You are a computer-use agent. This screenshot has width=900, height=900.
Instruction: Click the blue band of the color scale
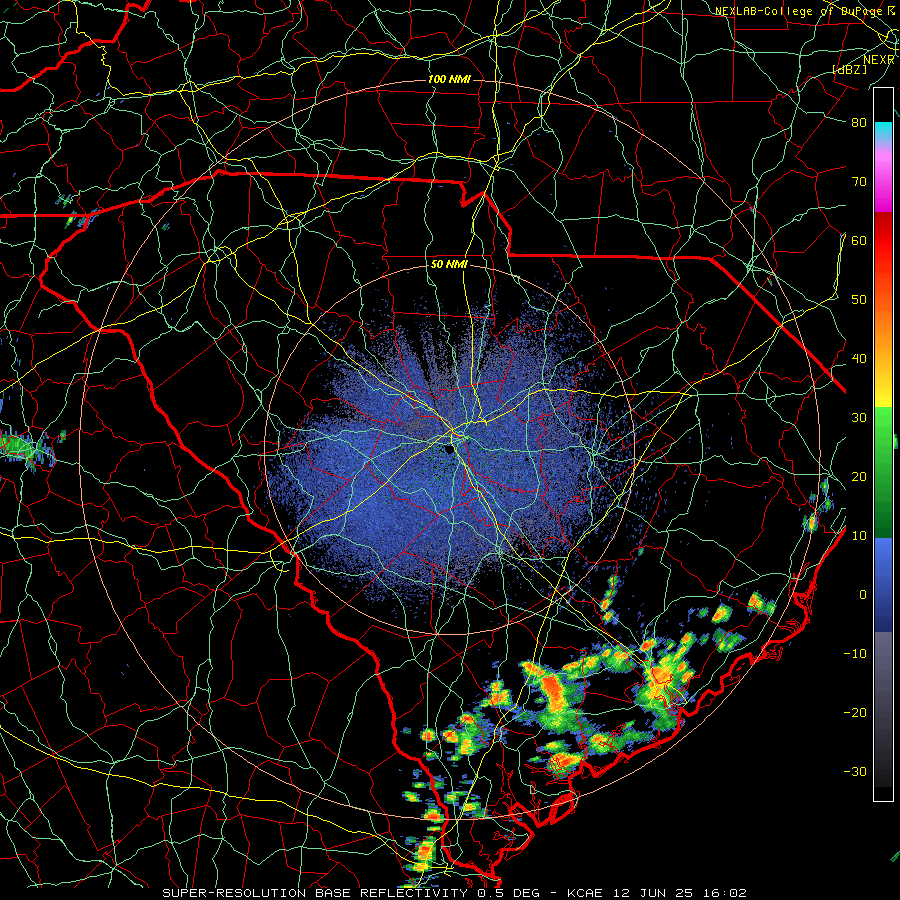883,585
